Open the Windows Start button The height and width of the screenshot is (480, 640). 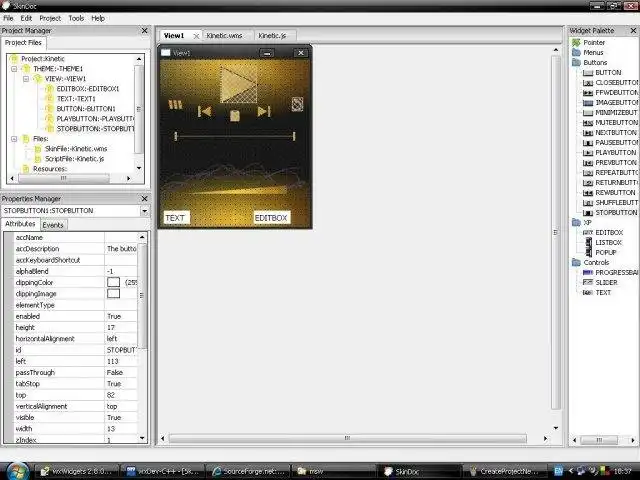click(x=17, y=471)
